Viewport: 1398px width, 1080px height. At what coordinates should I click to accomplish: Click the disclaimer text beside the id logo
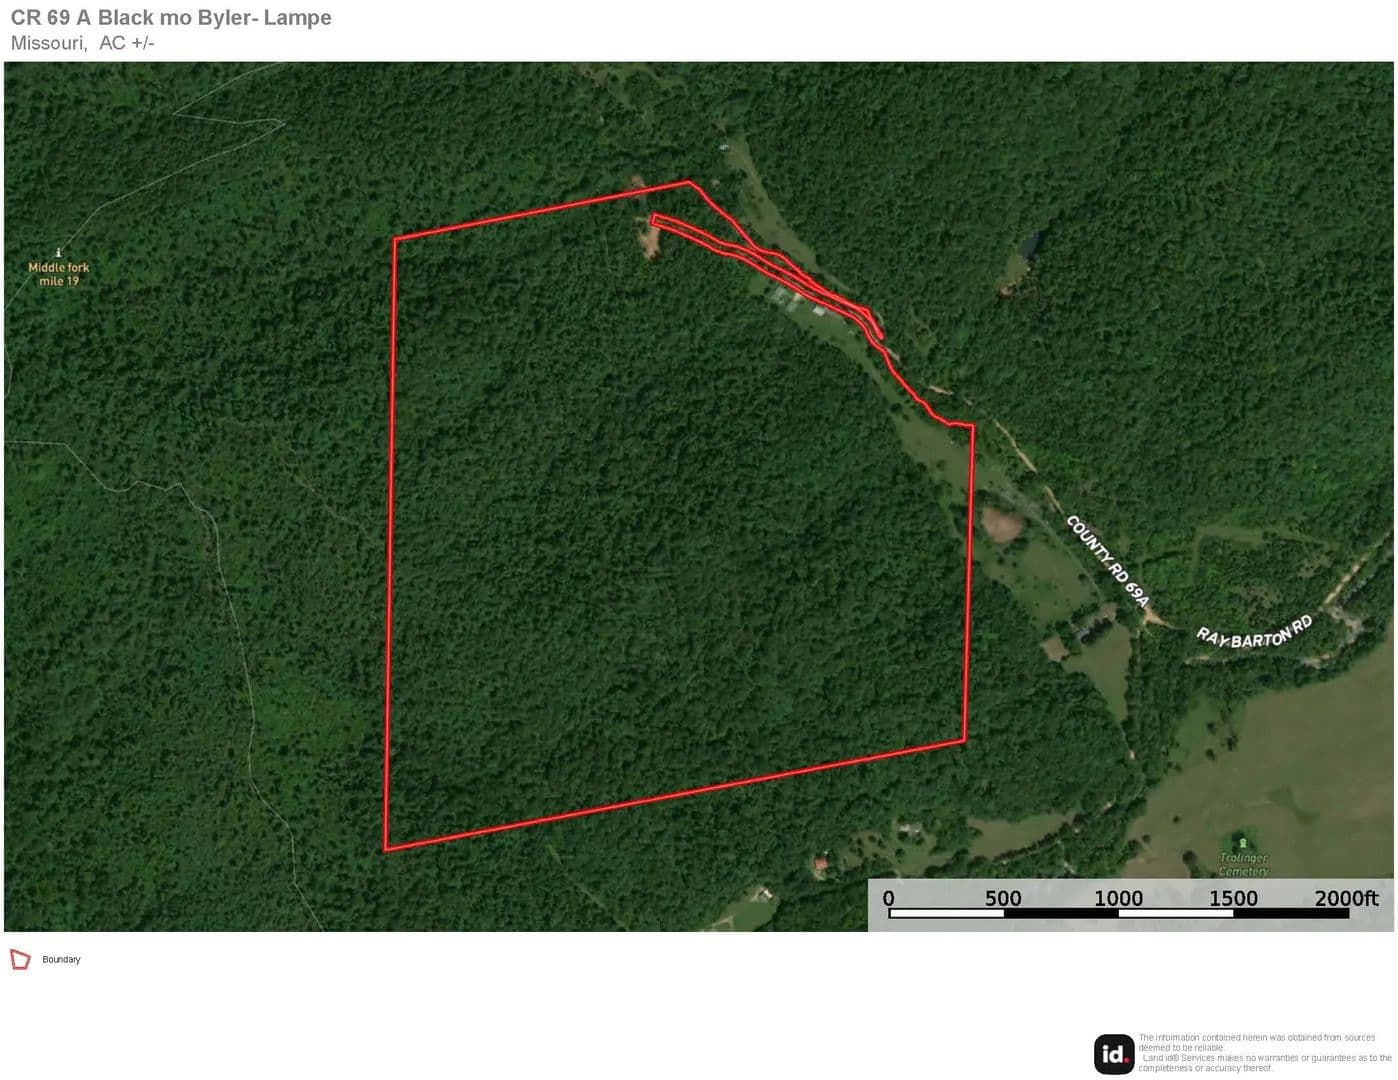[x=1264, y=1053]
